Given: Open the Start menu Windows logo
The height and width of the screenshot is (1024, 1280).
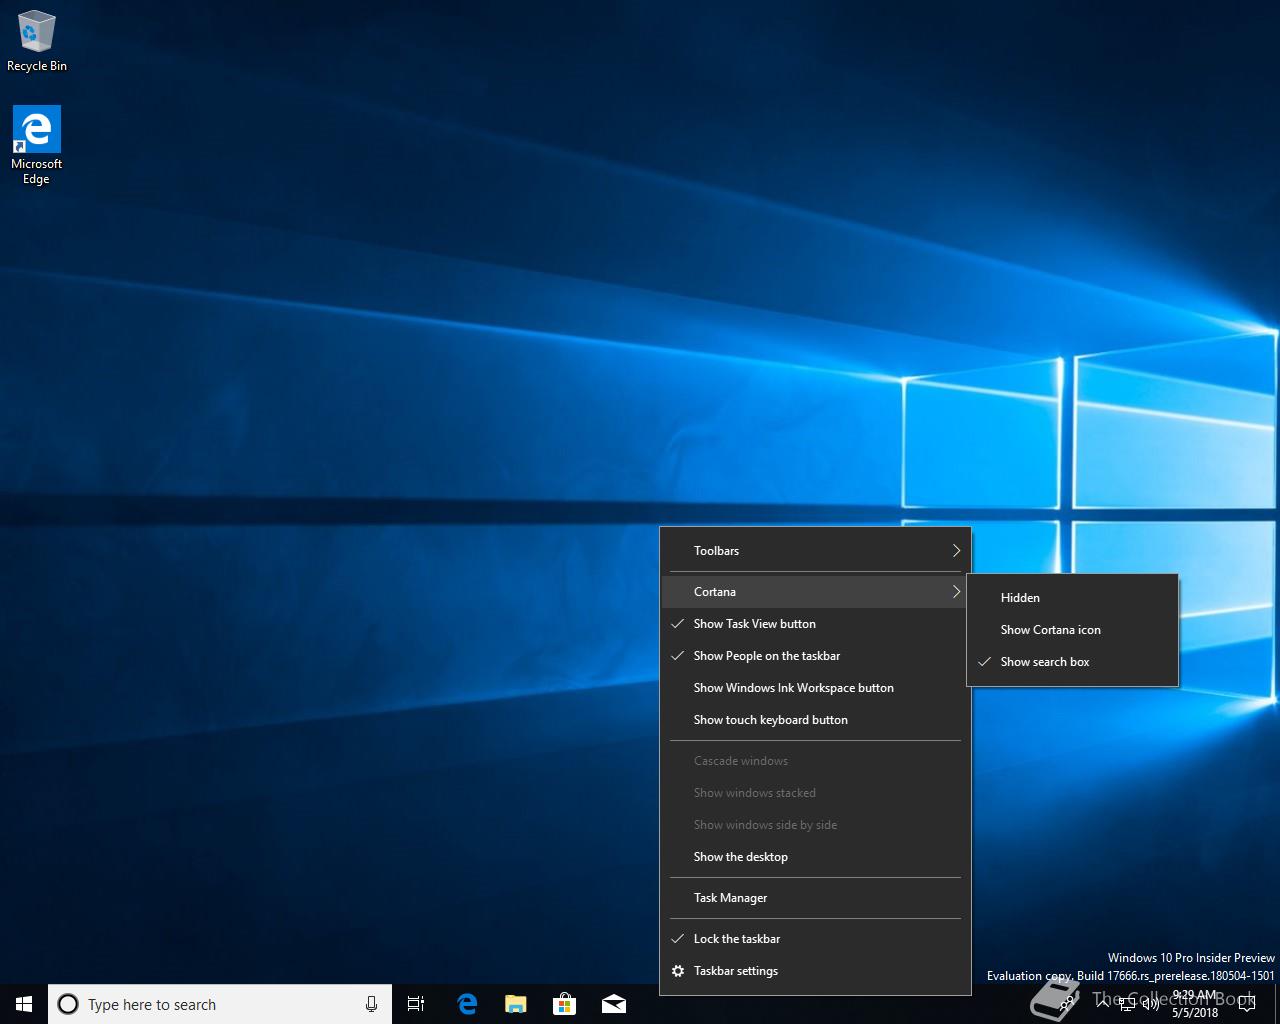Looking at the screenshot, I should click(24, 1004).
